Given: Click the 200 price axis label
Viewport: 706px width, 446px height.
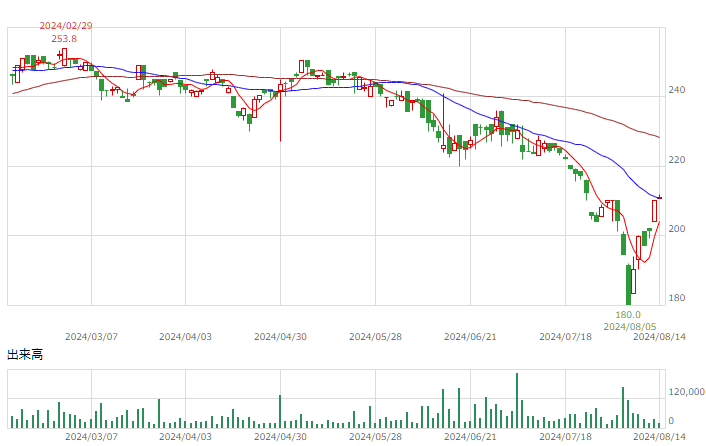Looking at the screenshot, I should click(x=677, y=229).
